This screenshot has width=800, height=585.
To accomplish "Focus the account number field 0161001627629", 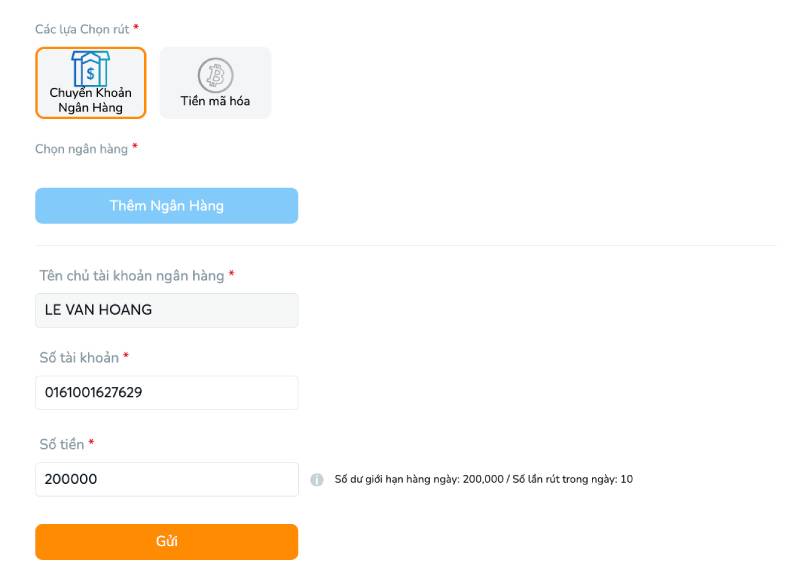I will (166, 393).
